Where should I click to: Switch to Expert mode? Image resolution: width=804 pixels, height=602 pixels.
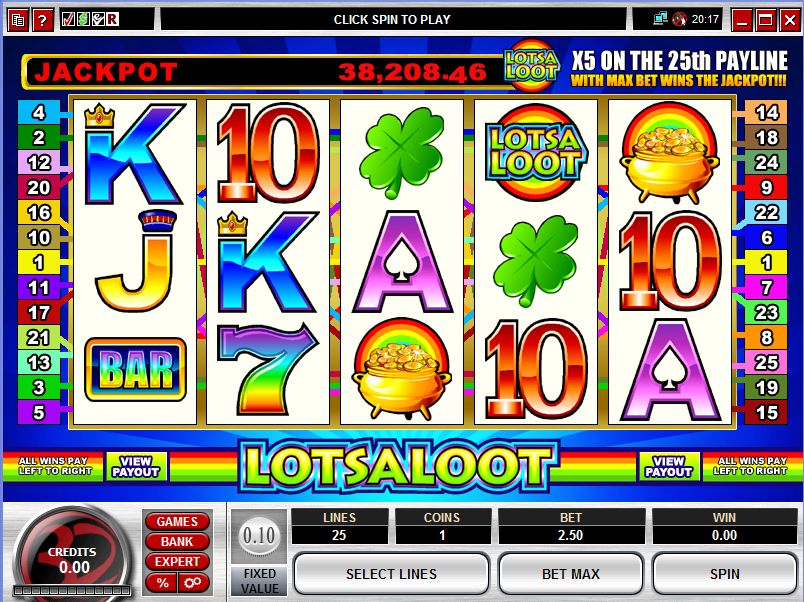pos(177,561)
